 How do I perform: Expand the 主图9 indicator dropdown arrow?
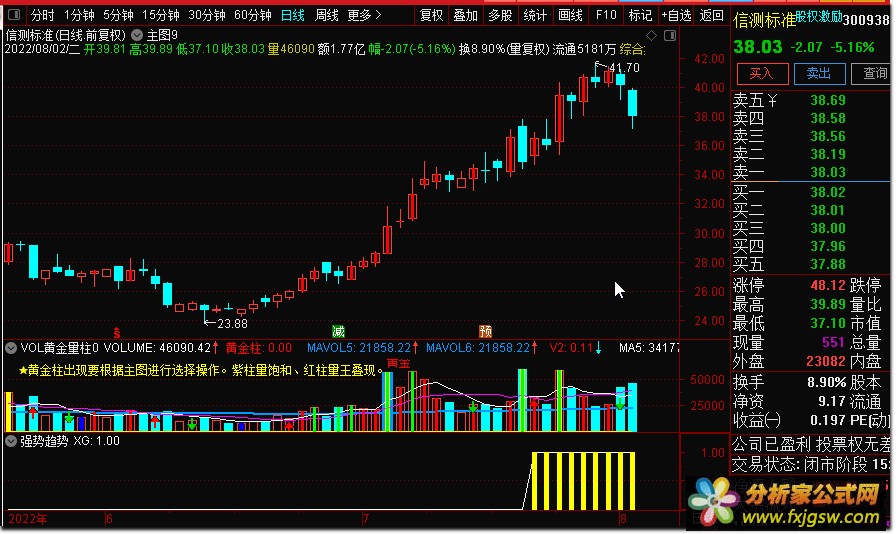pos(137,35)
